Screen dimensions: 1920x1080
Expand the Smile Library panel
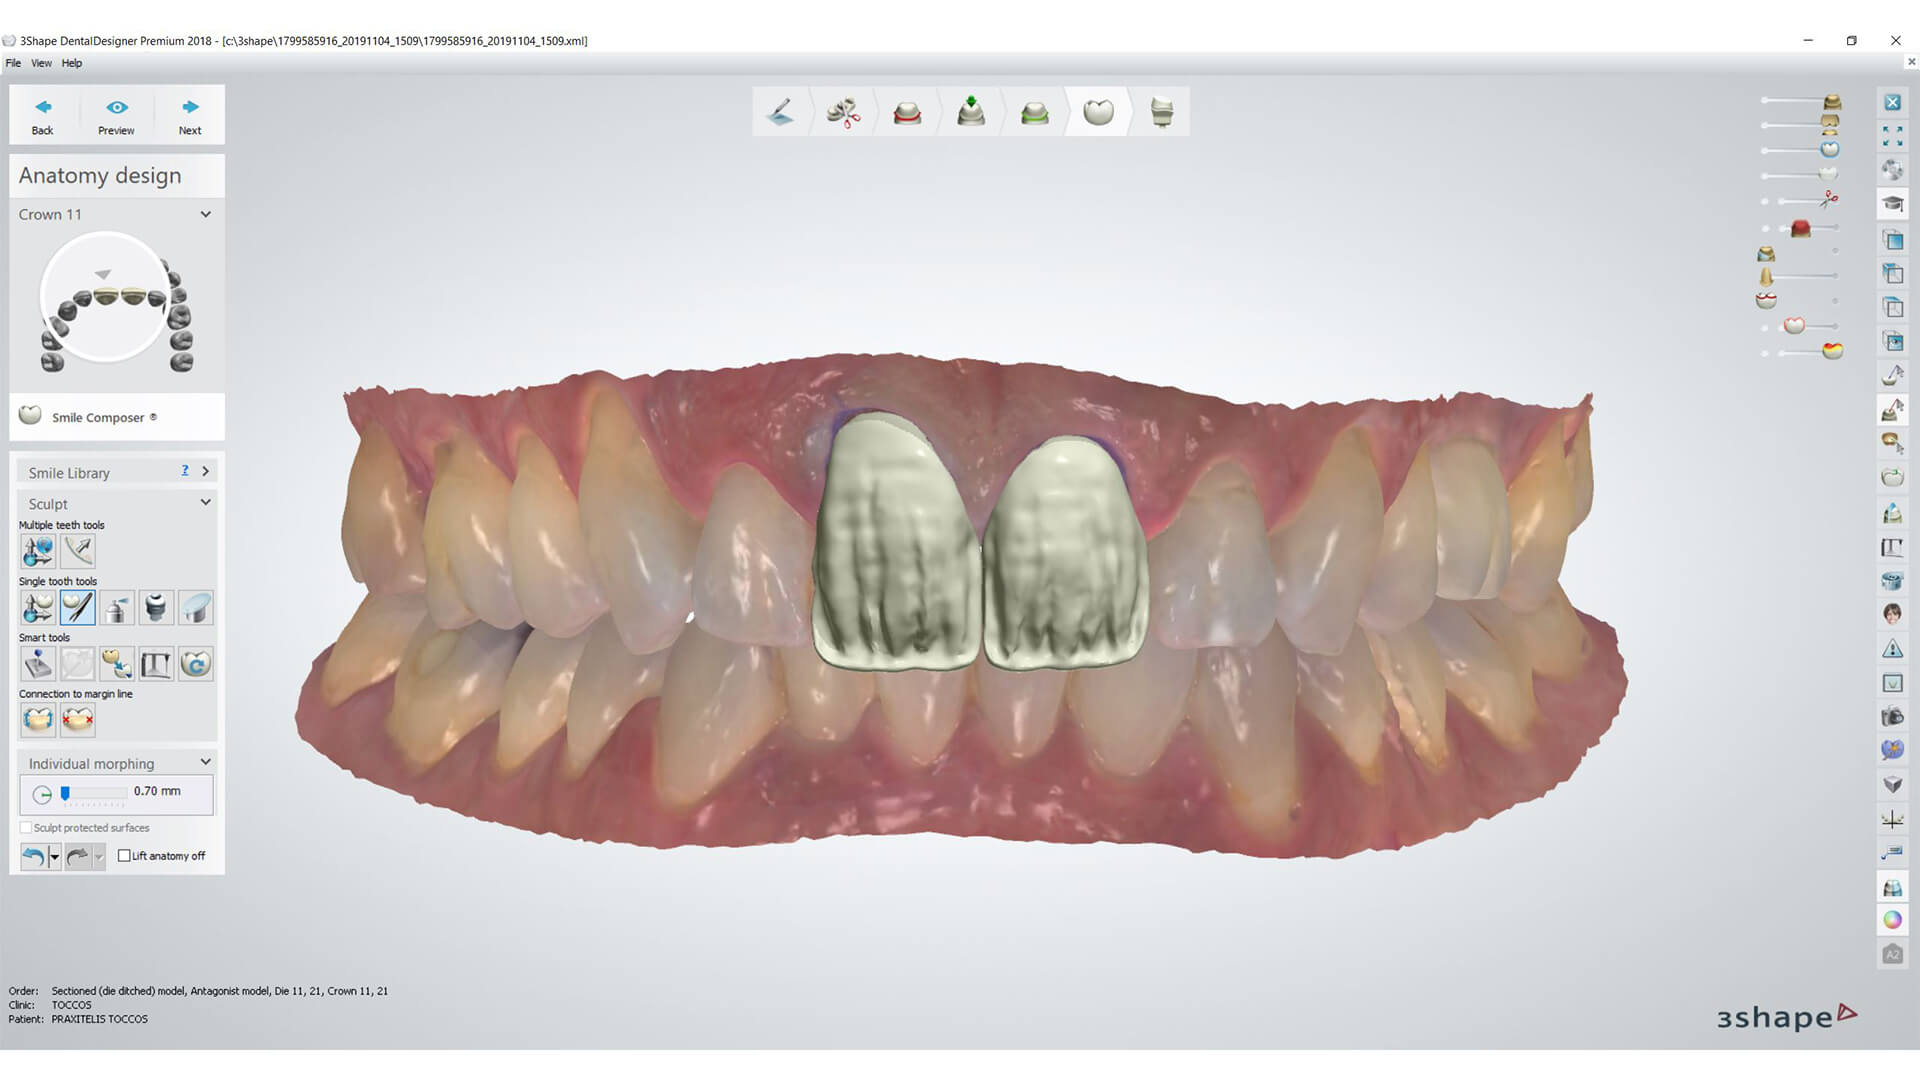pyautogui.click(x=205, y=471)
